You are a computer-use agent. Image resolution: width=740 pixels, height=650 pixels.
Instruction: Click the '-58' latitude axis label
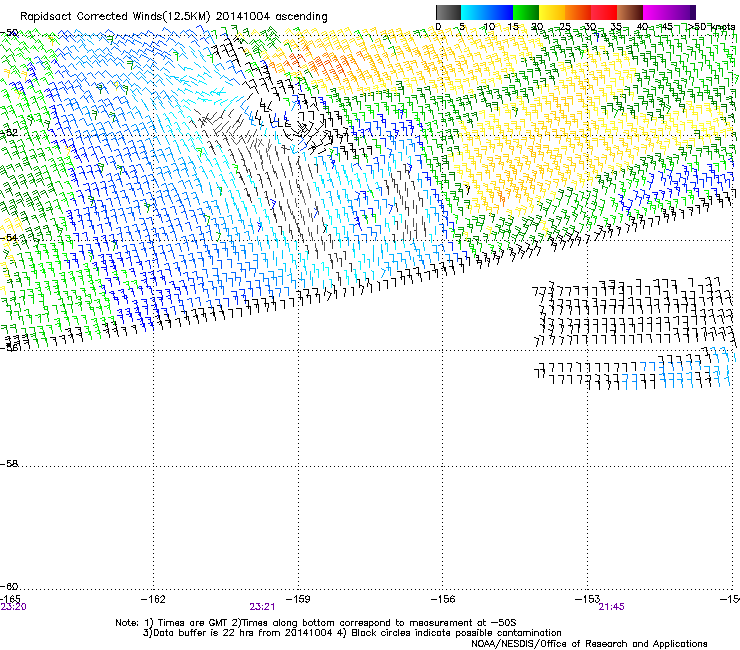point(9,464)
